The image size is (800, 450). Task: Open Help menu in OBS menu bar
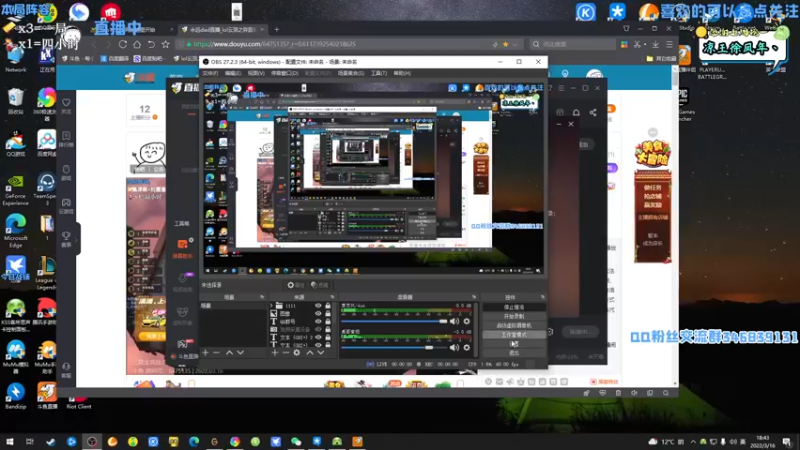click(402, 73)
